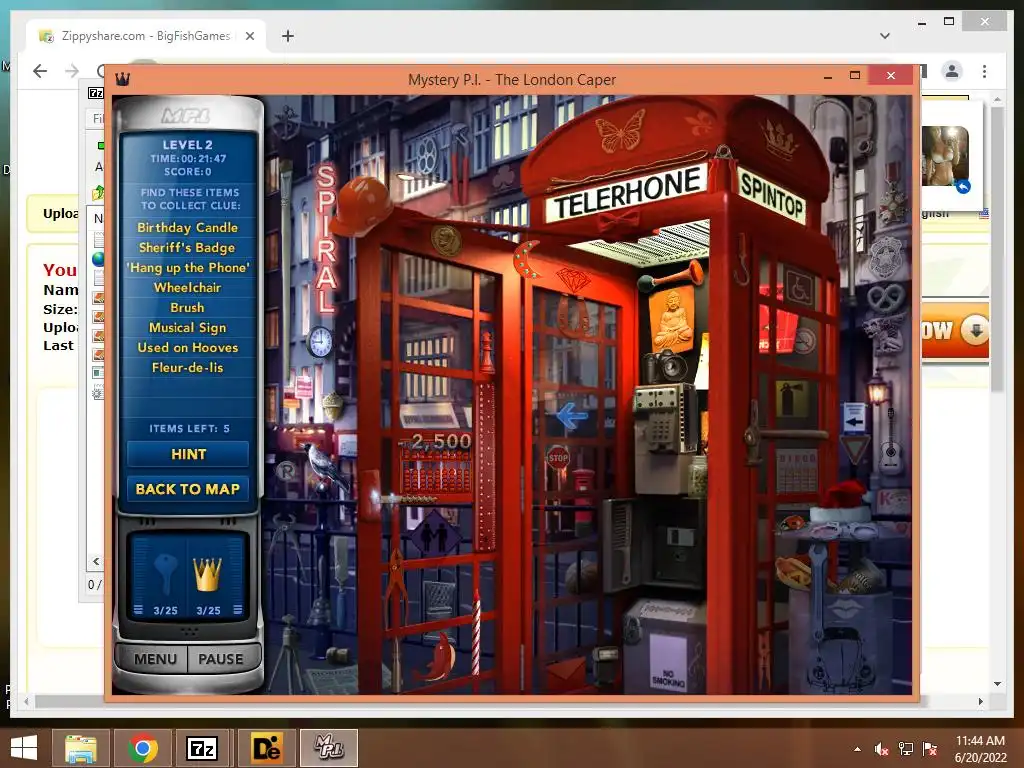Click the pretzel on right wall
The width and height of the screenshot is (1024, 768).
[x=885, y=299]
